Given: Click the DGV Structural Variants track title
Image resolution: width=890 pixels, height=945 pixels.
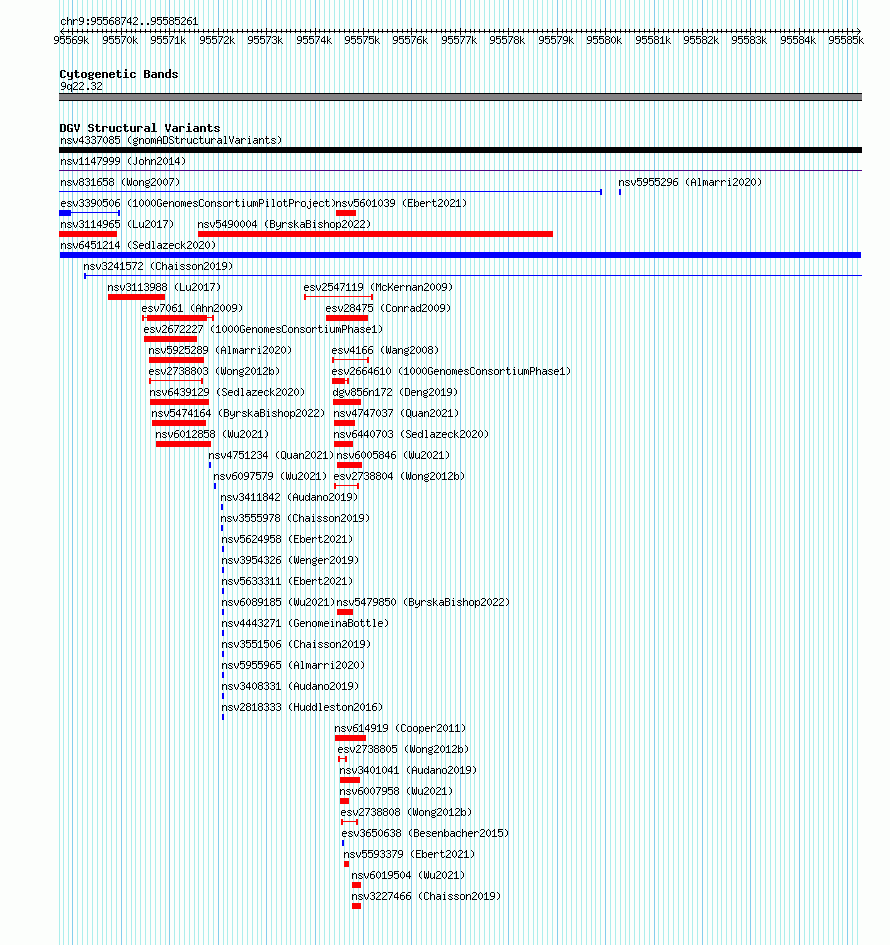Looking at the screenshot, I should pyautogui.click(x=140, y=128).
